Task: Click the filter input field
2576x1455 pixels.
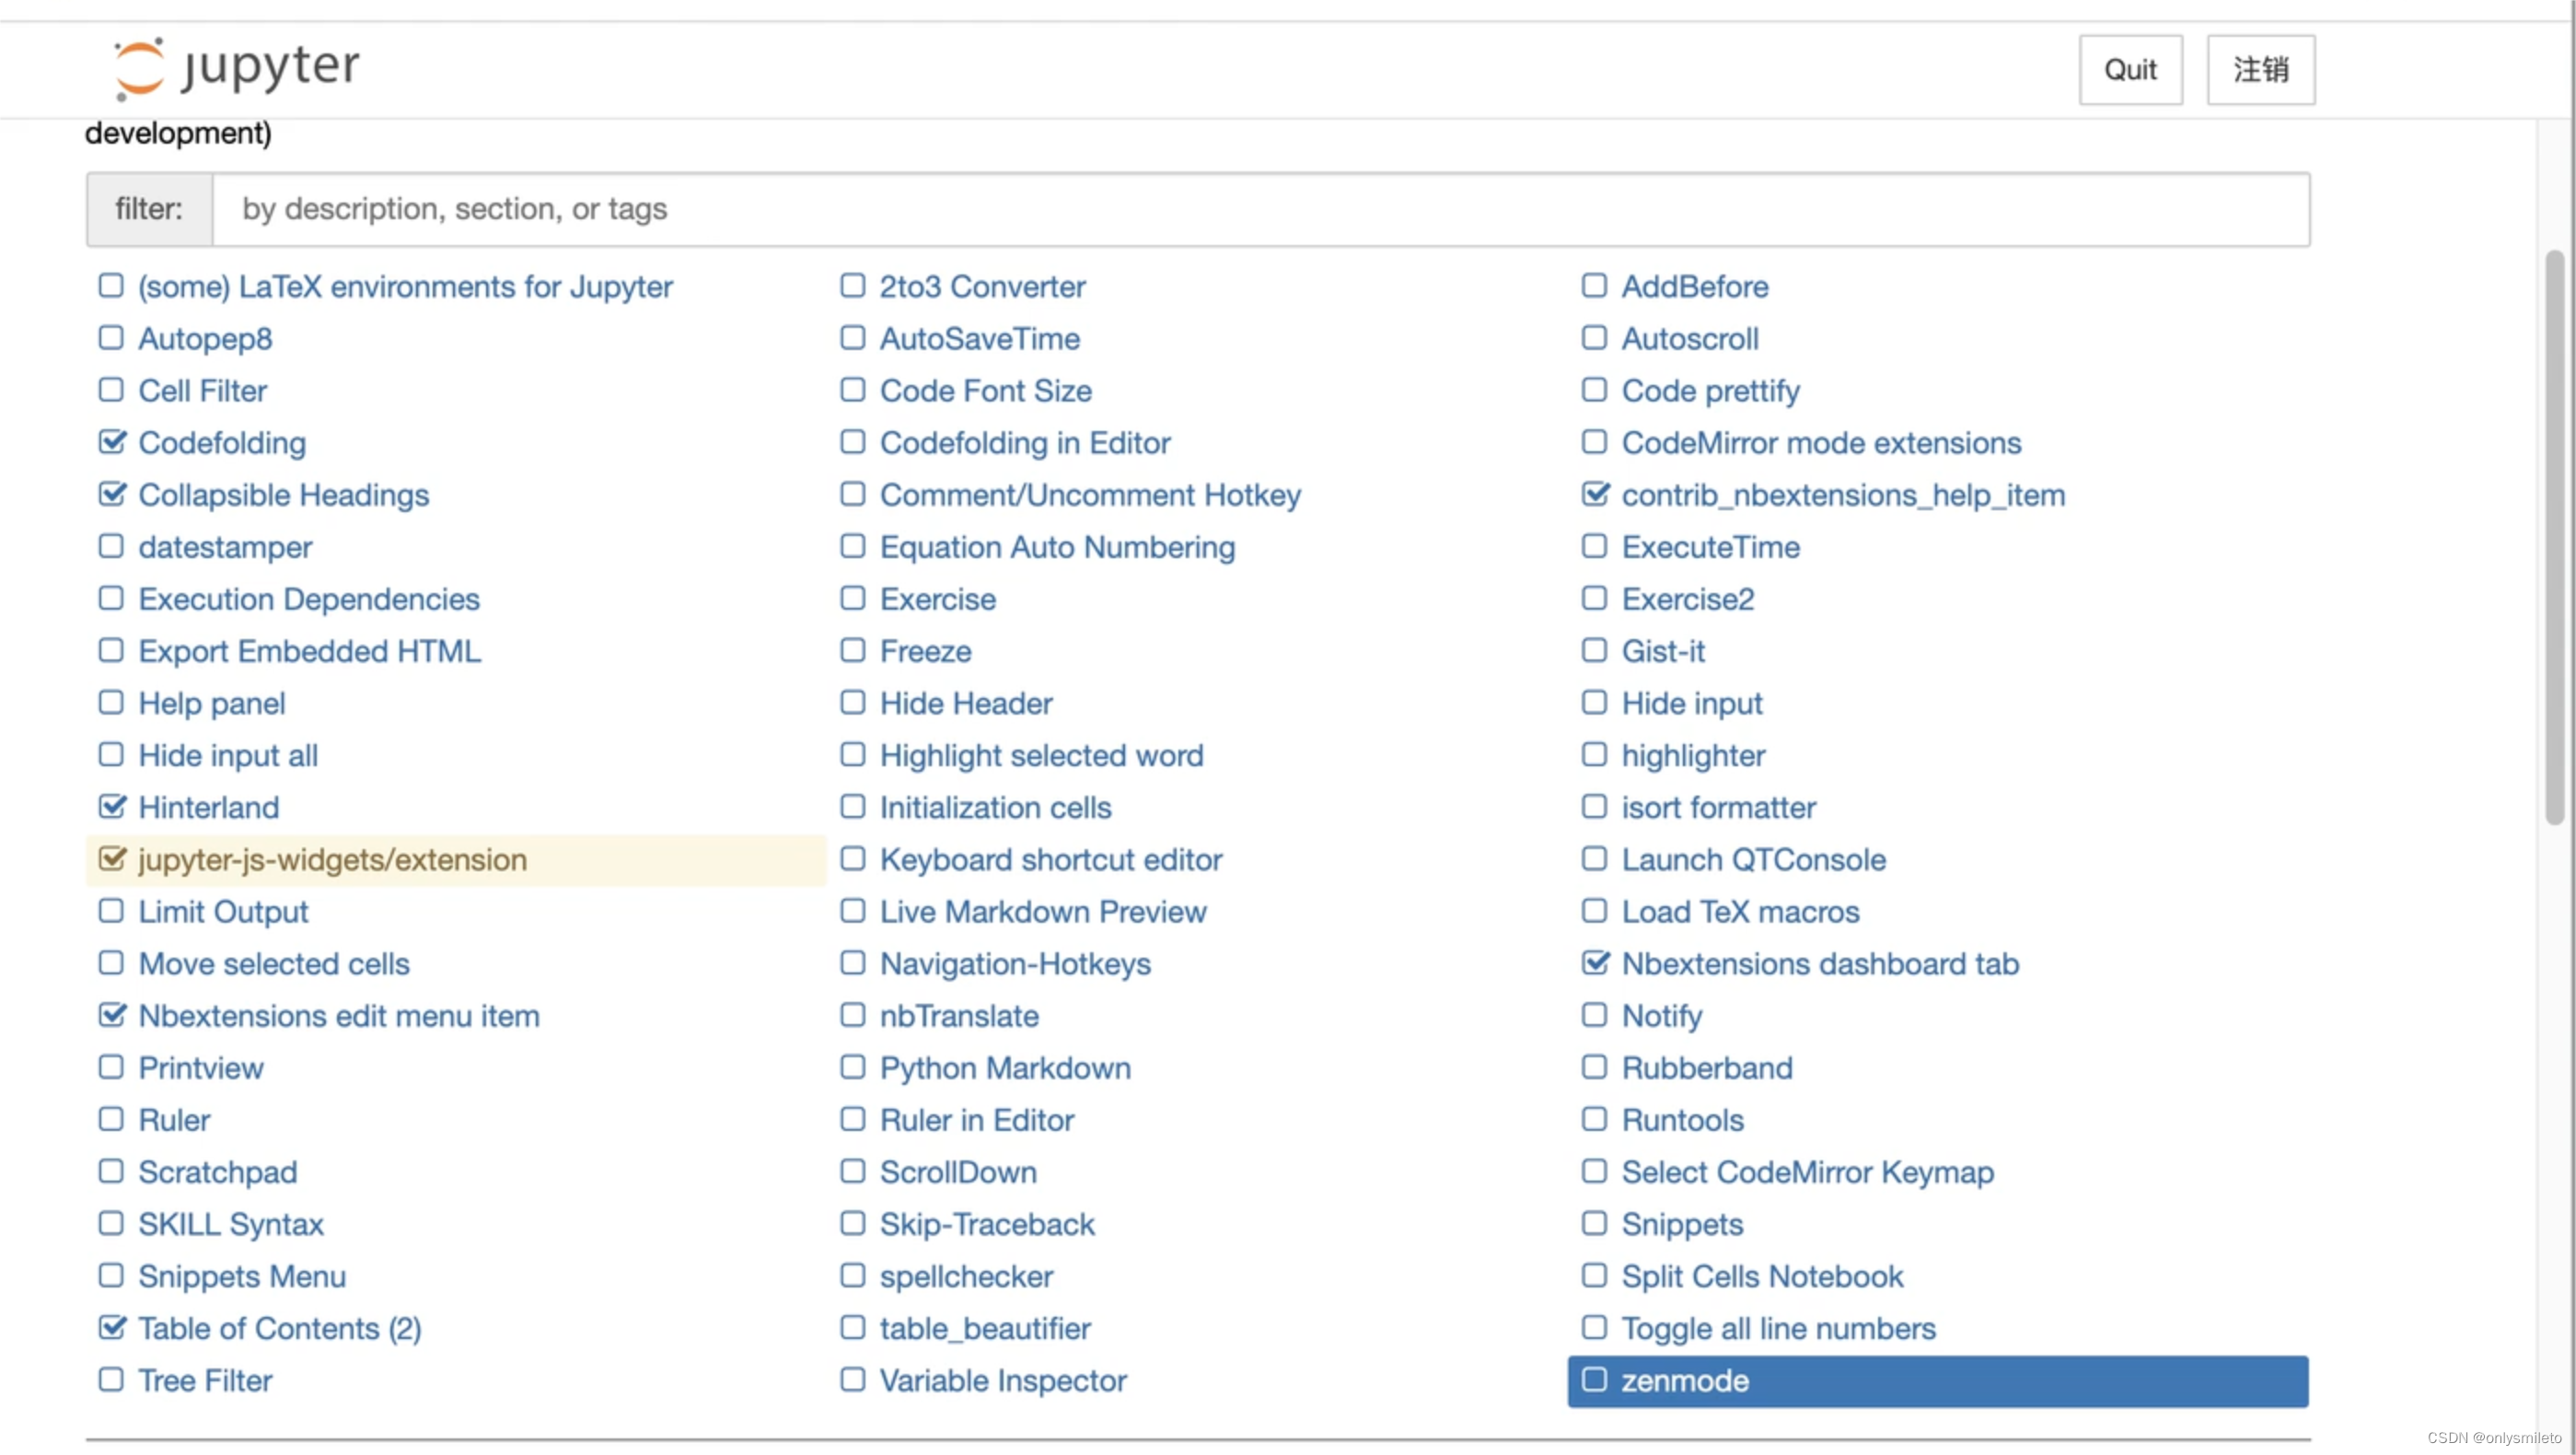Action: click(1259, 207)
